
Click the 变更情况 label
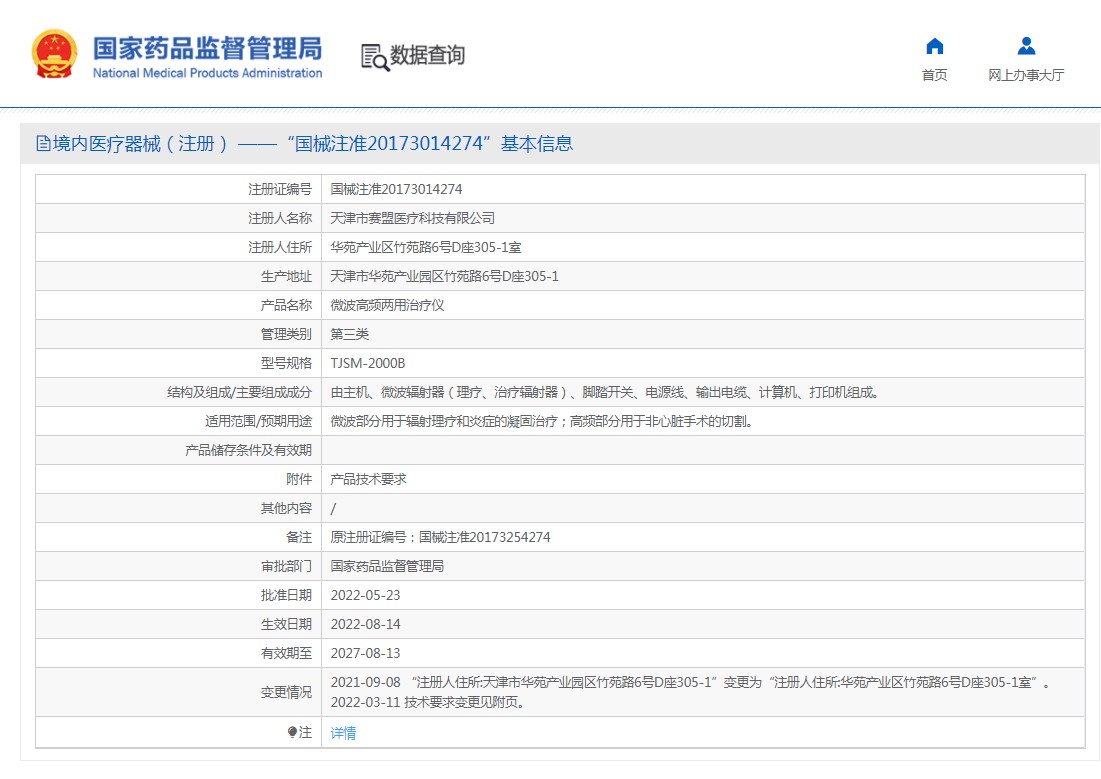point(286,693)
